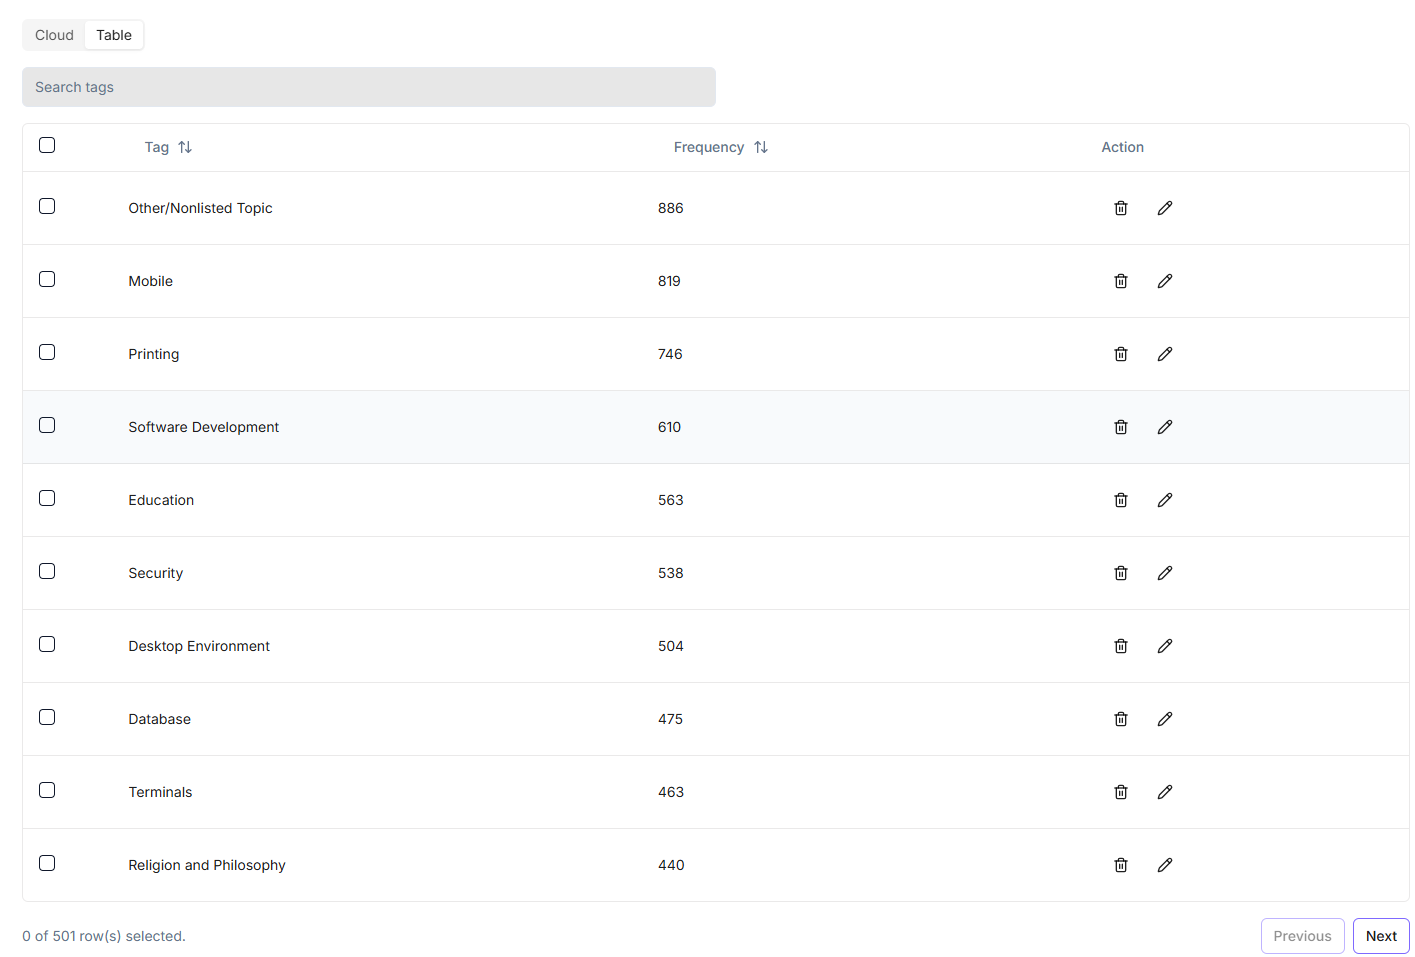Toggle the select-all checkbox in header
This screenshot has height=957, width=1415.
47,145
